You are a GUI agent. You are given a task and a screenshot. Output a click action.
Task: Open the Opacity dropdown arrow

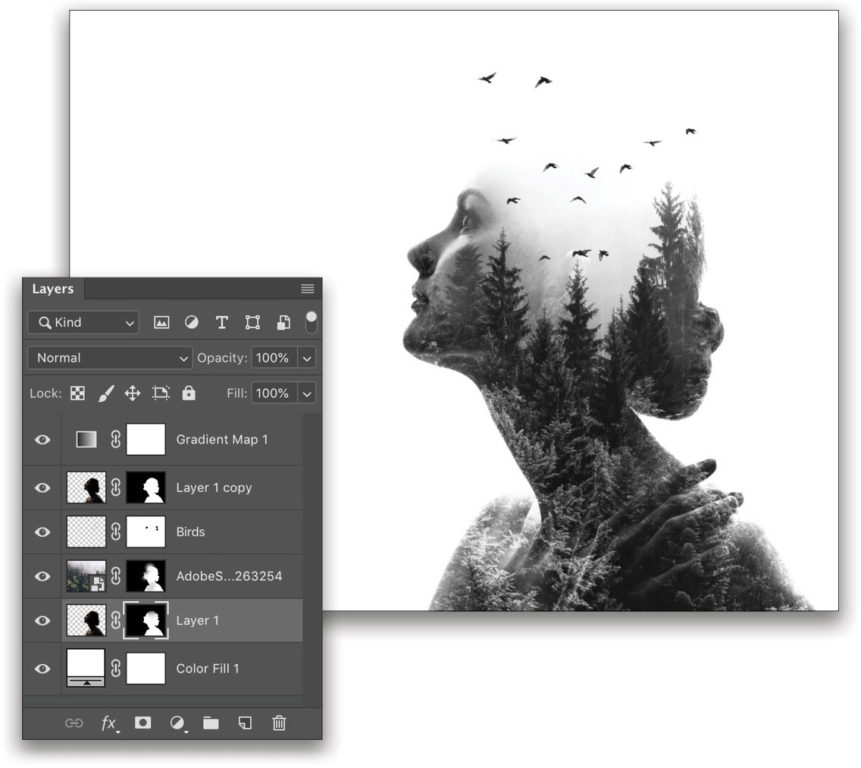coord(307,357)
